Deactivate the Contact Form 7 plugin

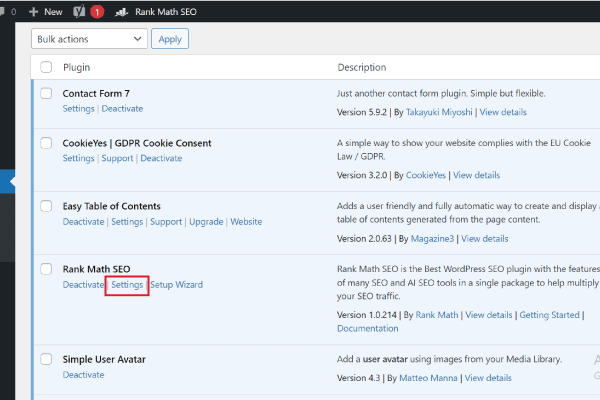pos(122,109)
